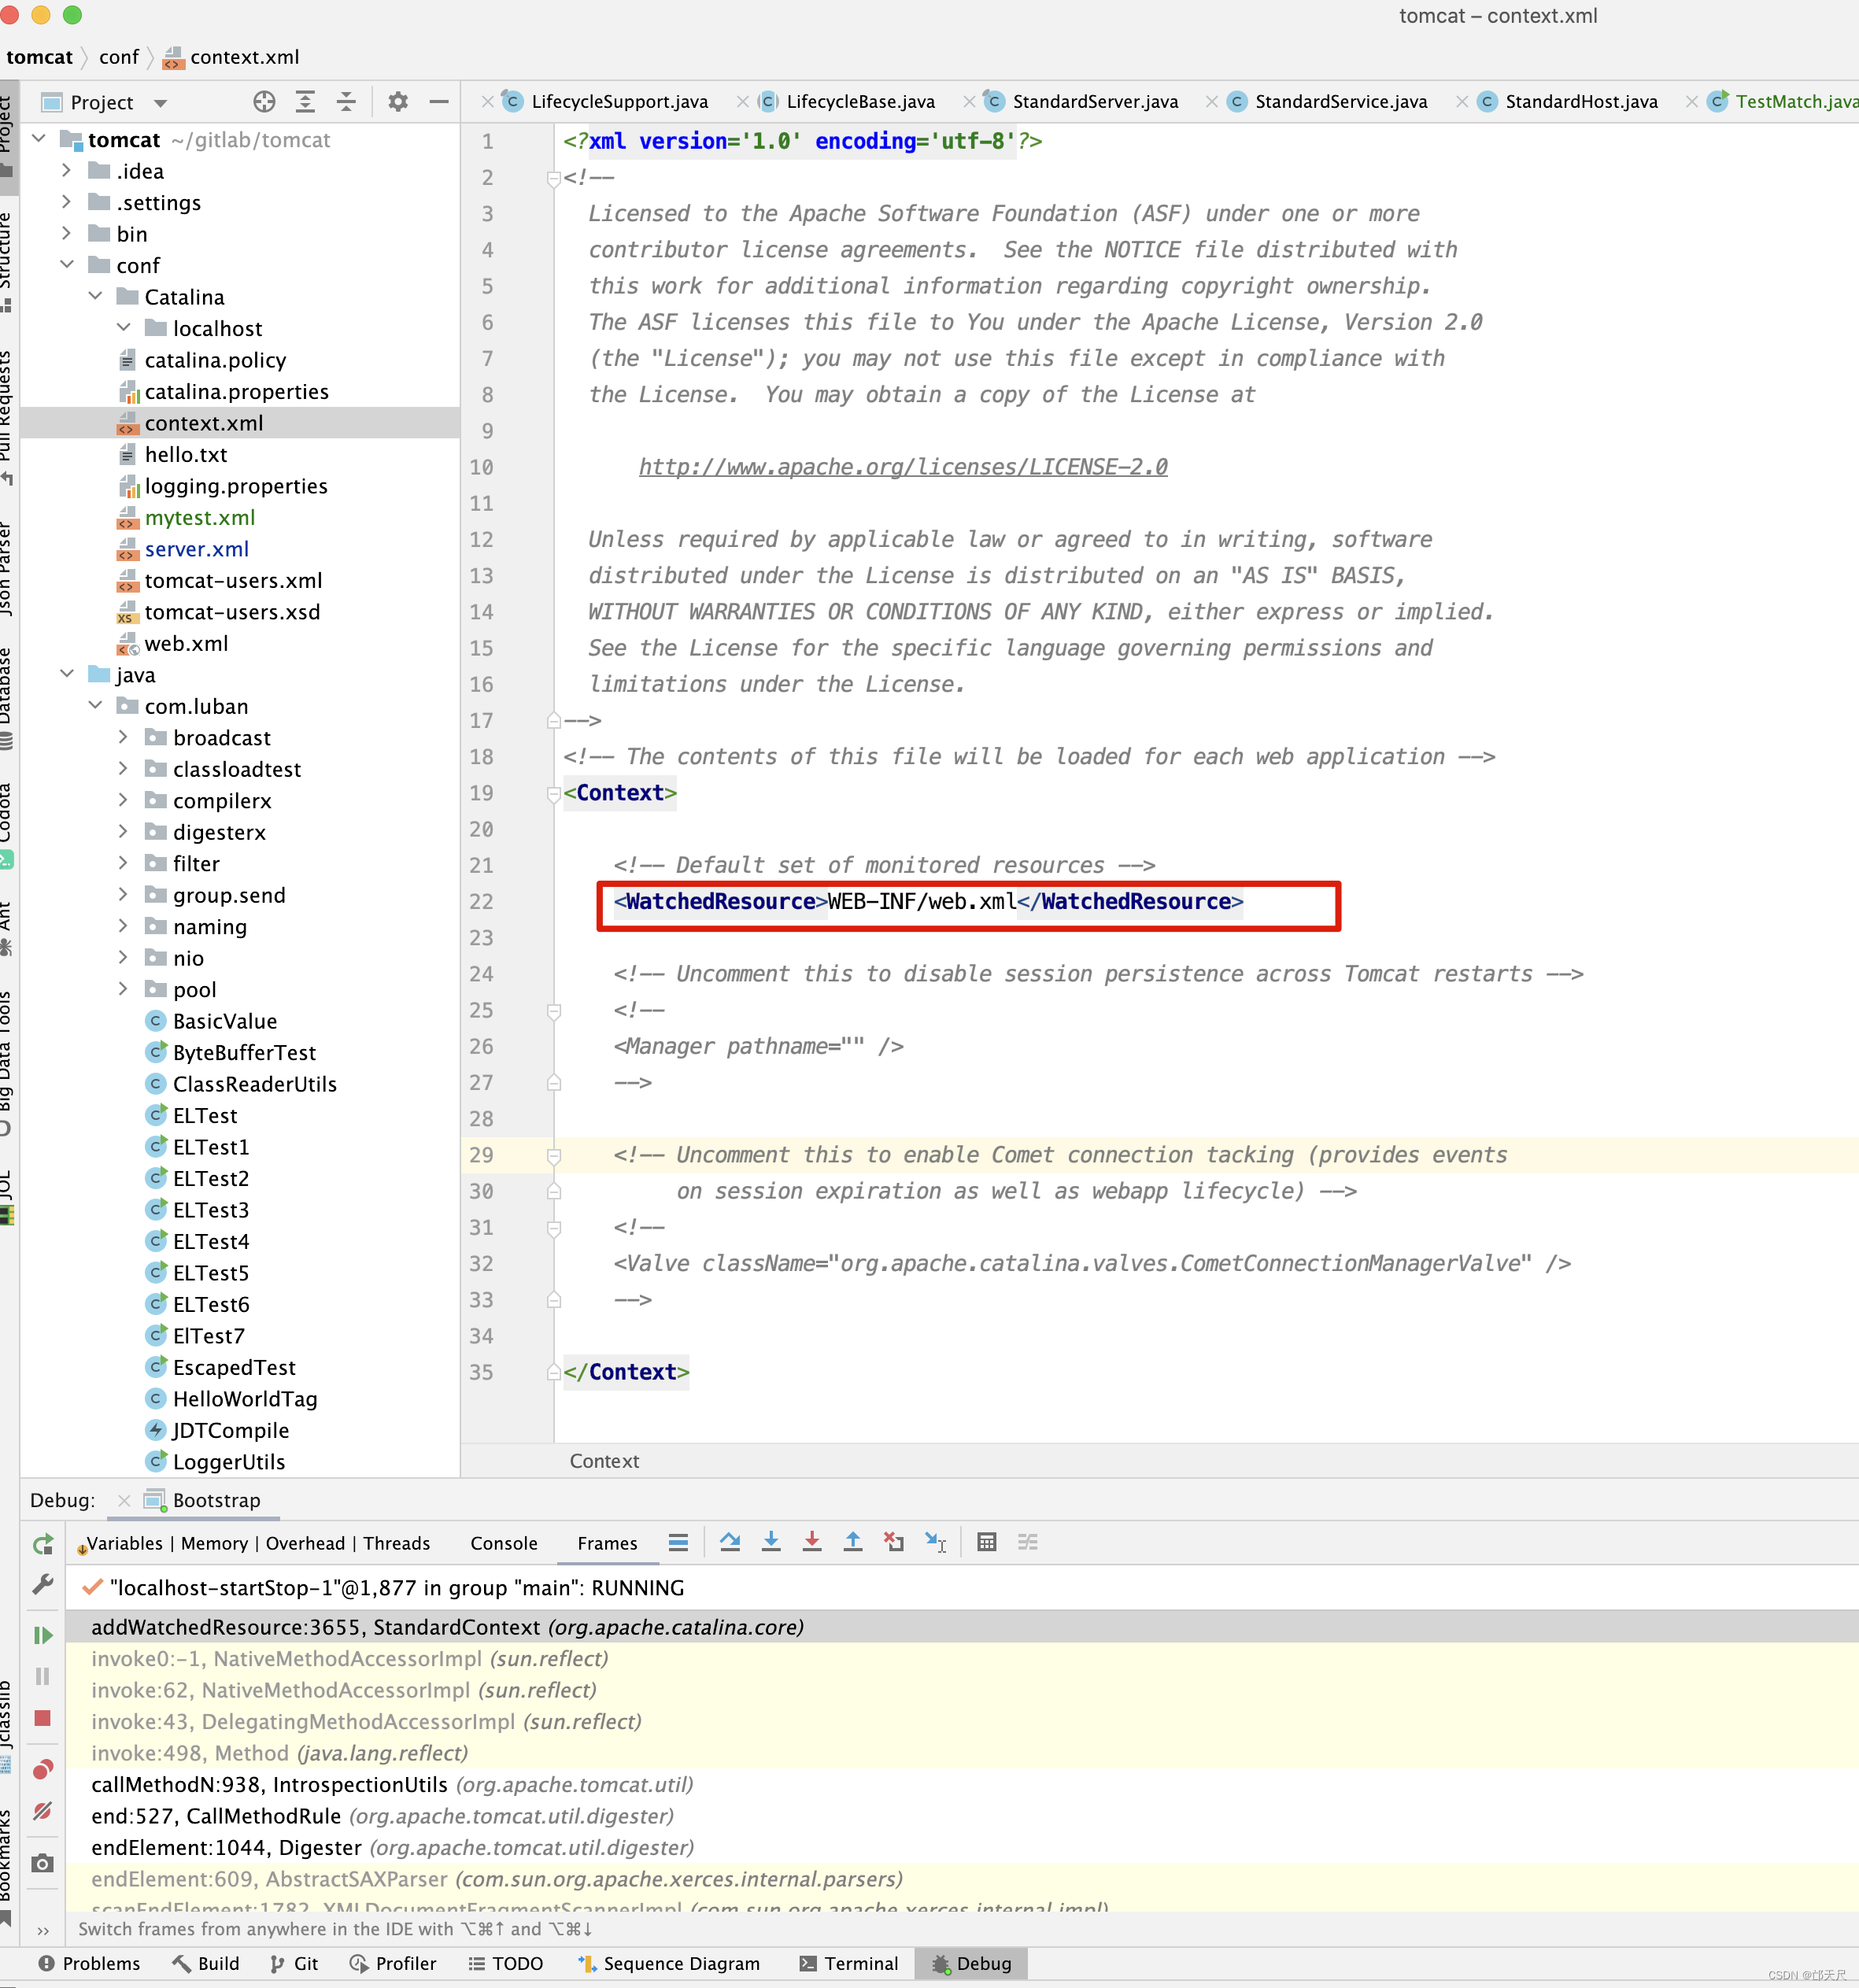Click the locate-in-project target icon
1859x1988 pixels.
point(264,101)
